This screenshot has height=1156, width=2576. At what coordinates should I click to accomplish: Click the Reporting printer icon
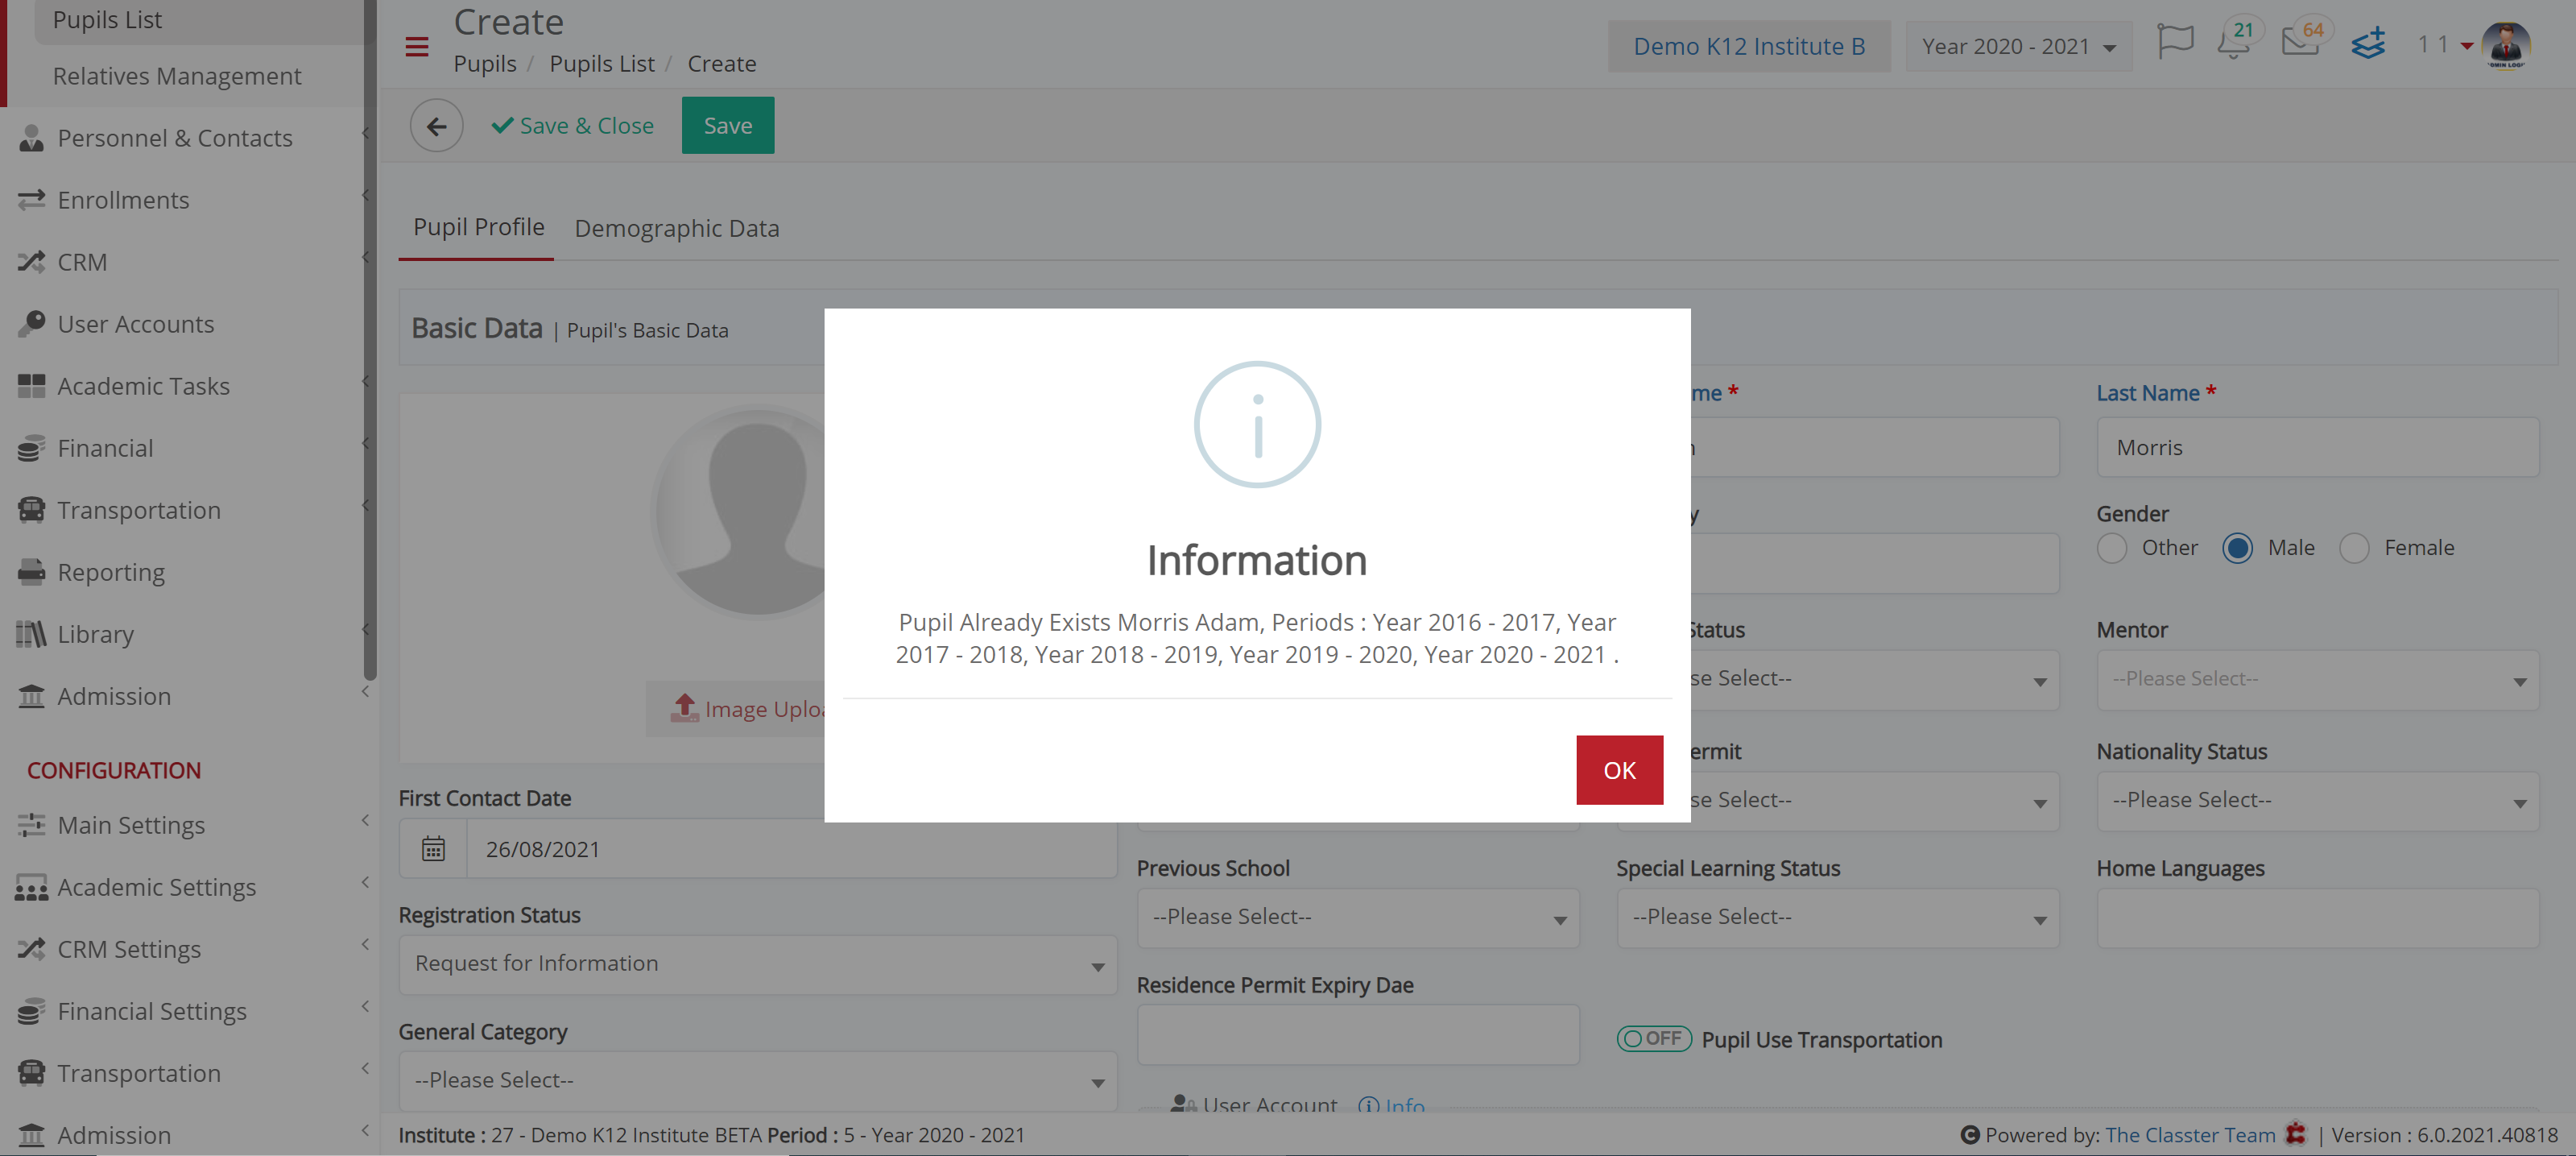tap(31, 572)
